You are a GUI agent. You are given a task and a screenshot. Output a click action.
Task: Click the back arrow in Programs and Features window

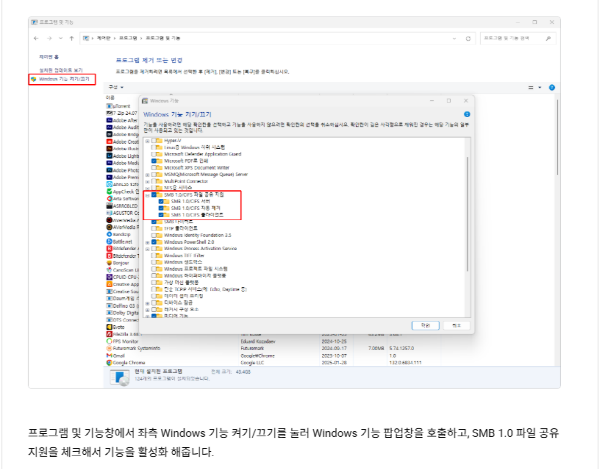(x=36, y=38)
